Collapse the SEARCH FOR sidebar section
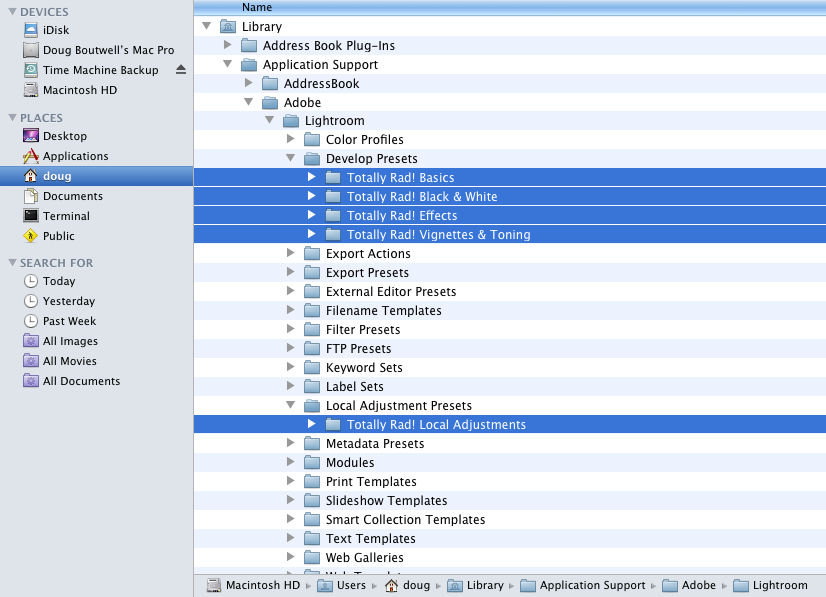Viewport: 826px width, 597px height. 12,263
